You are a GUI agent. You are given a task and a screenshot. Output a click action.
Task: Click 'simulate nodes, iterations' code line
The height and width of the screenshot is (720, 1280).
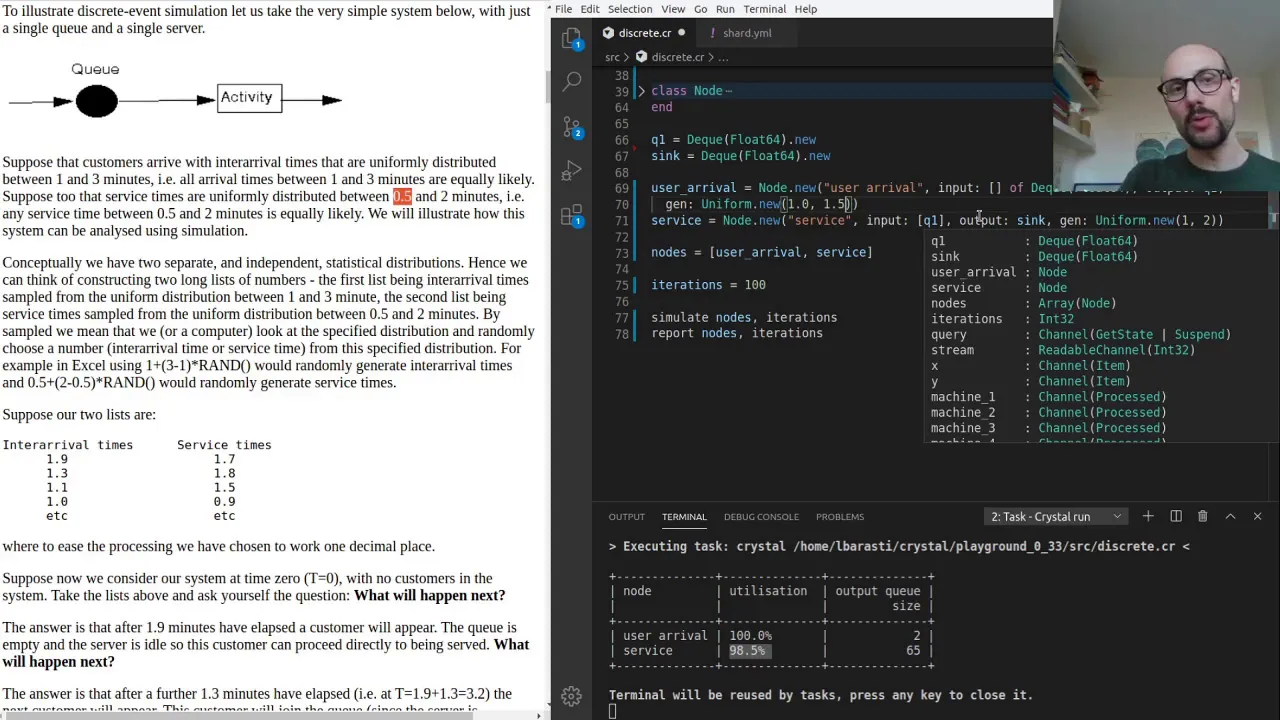tap(744, 317)
